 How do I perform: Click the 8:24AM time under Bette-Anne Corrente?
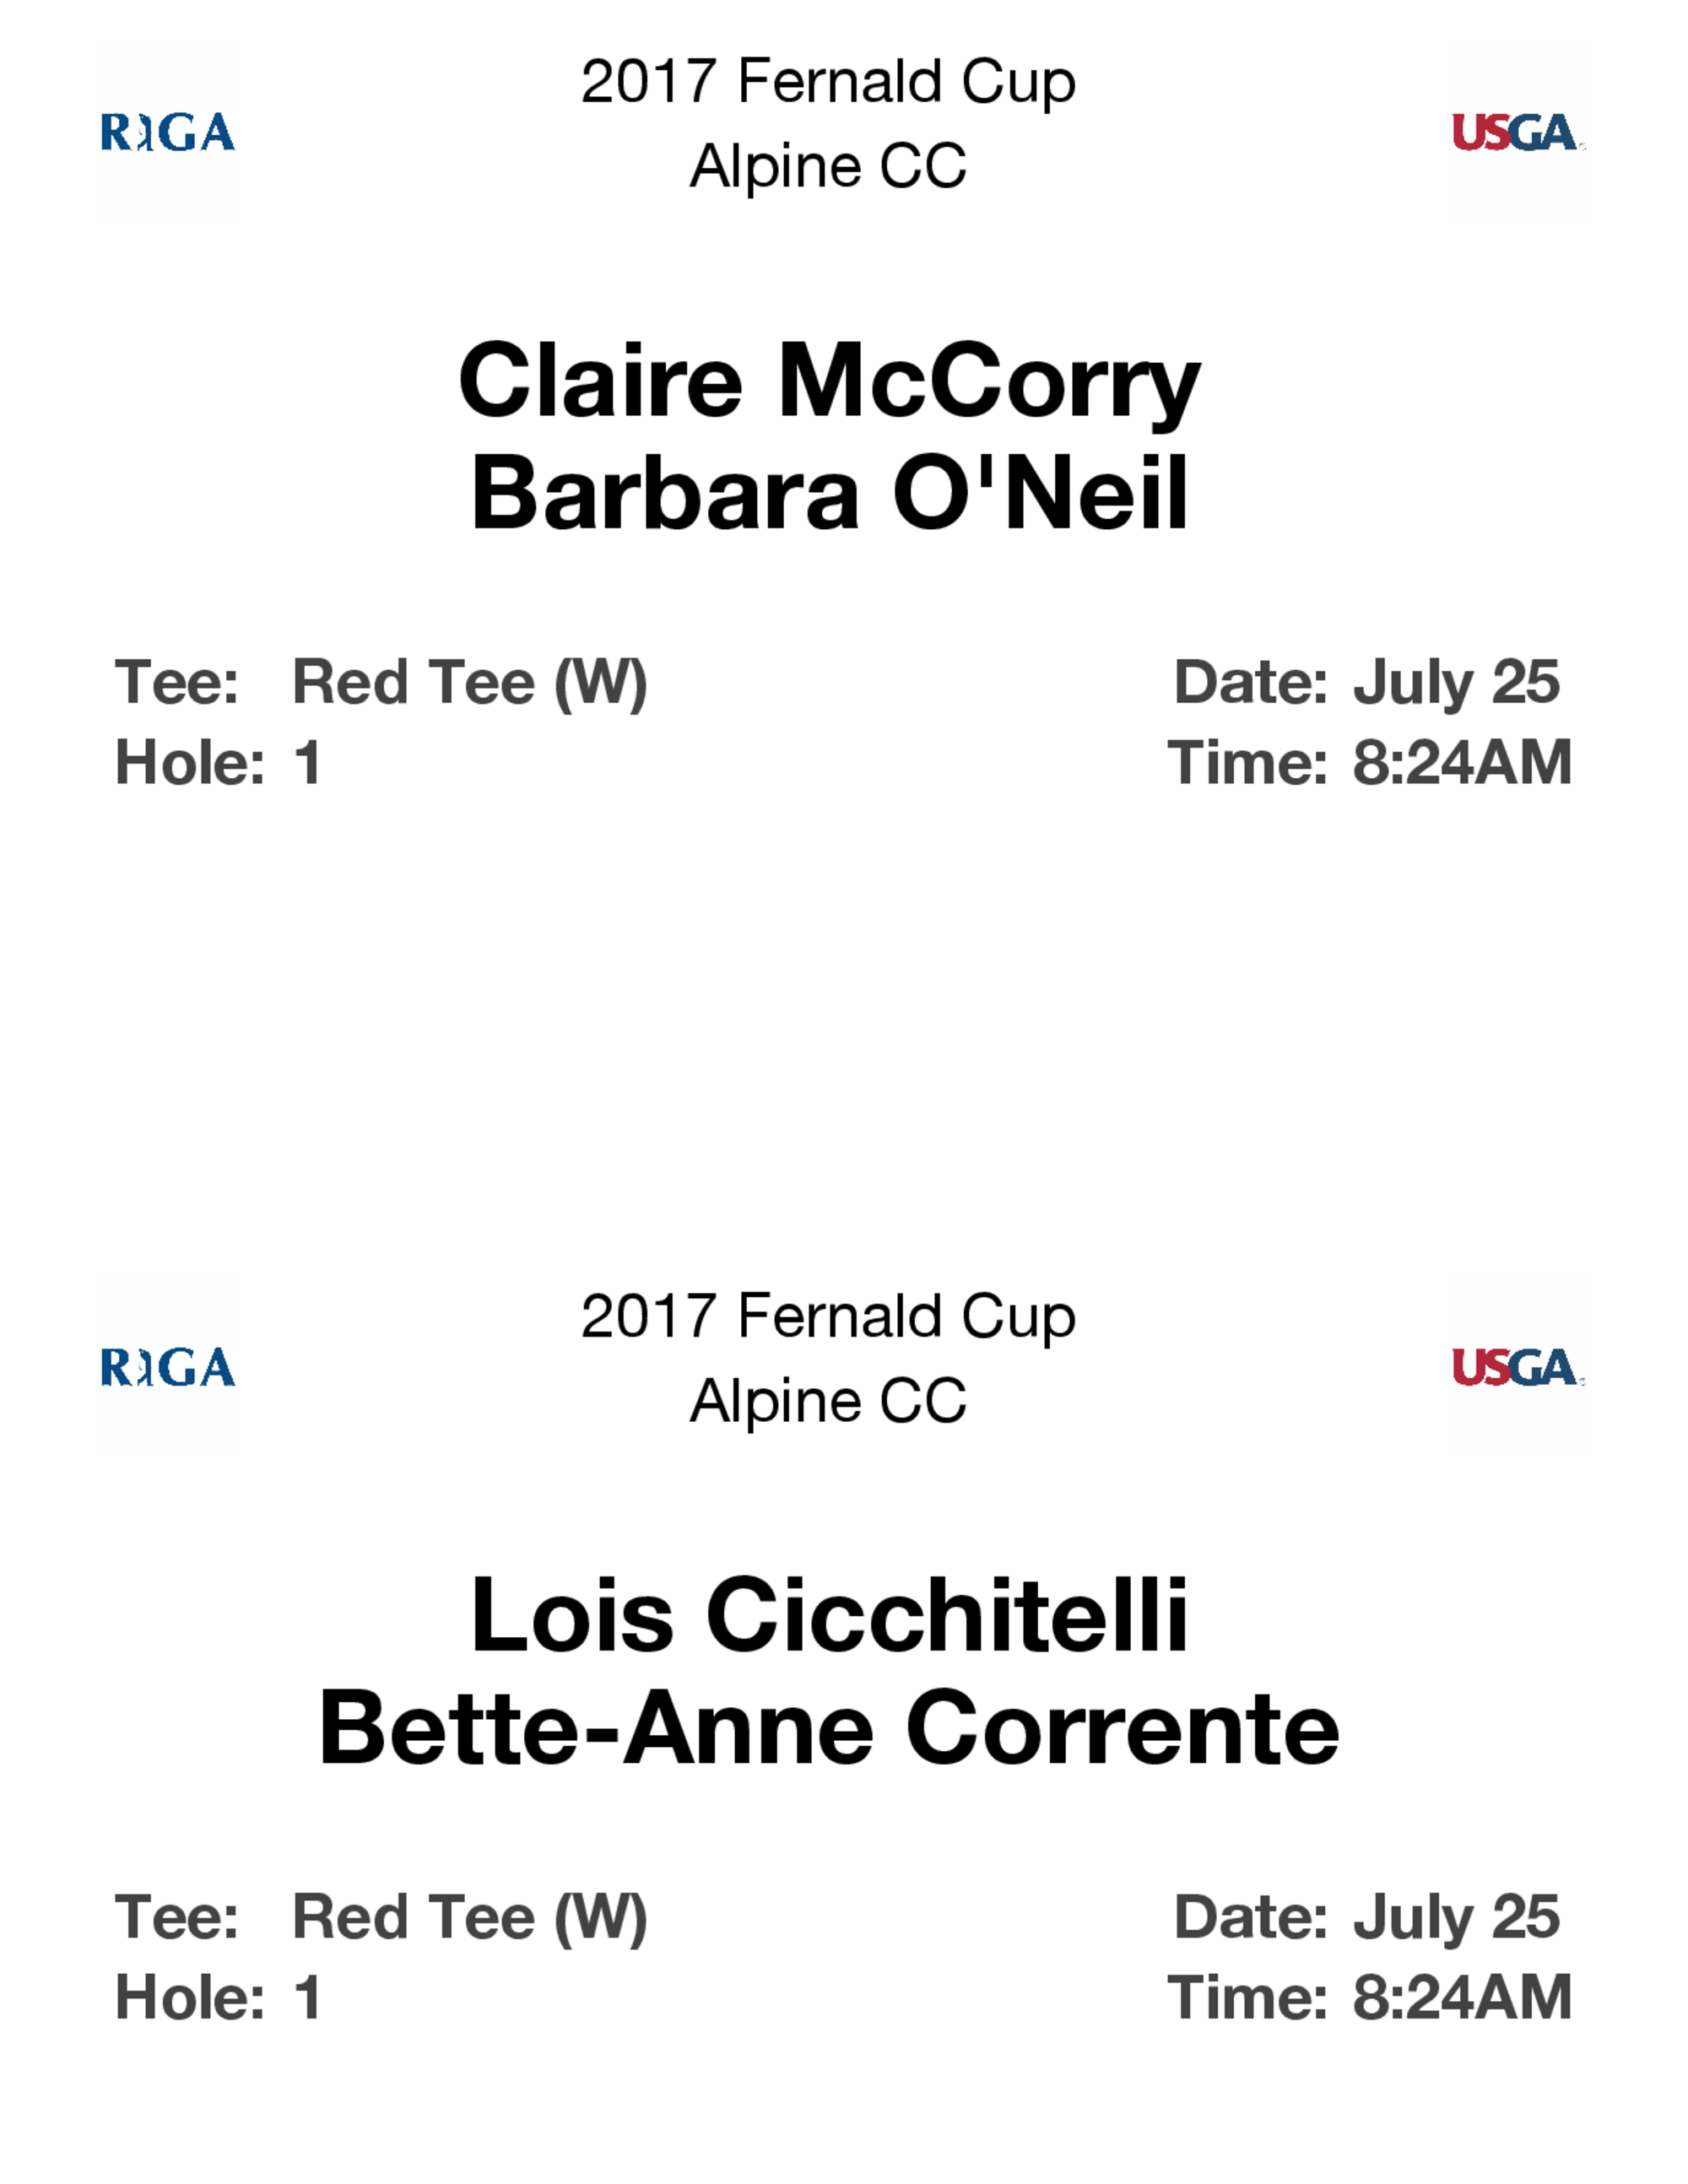click(x=1461, y=1997)
